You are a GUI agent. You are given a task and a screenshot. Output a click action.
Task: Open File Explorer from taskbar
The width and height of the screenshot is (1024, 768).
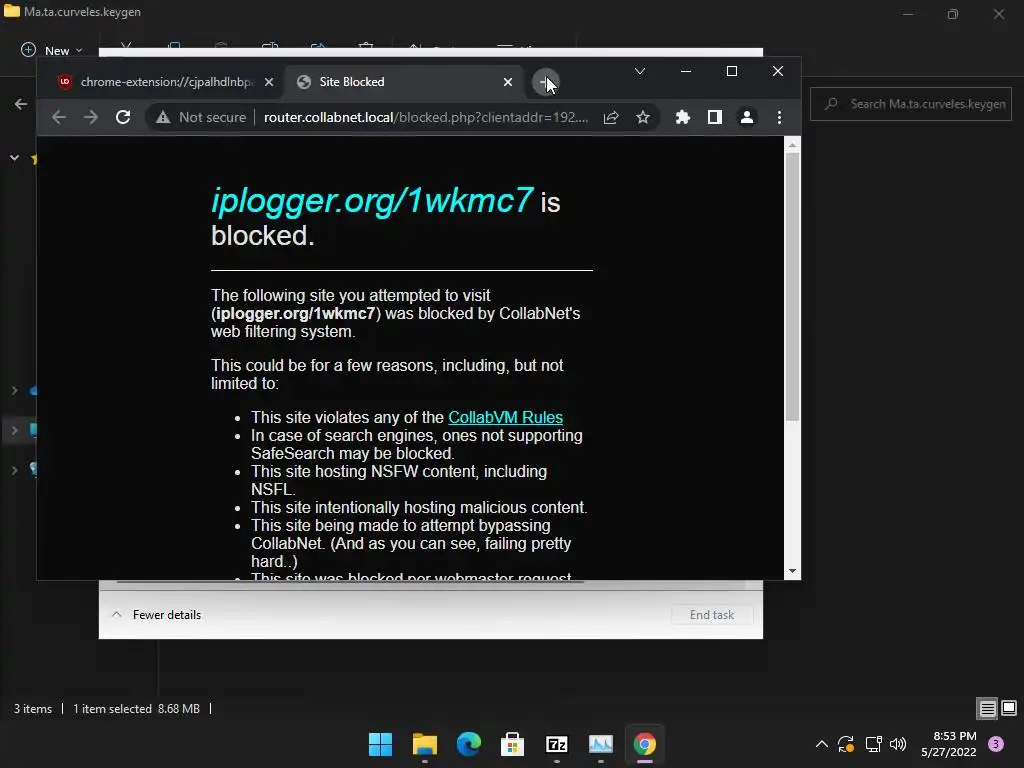(424, 744)
